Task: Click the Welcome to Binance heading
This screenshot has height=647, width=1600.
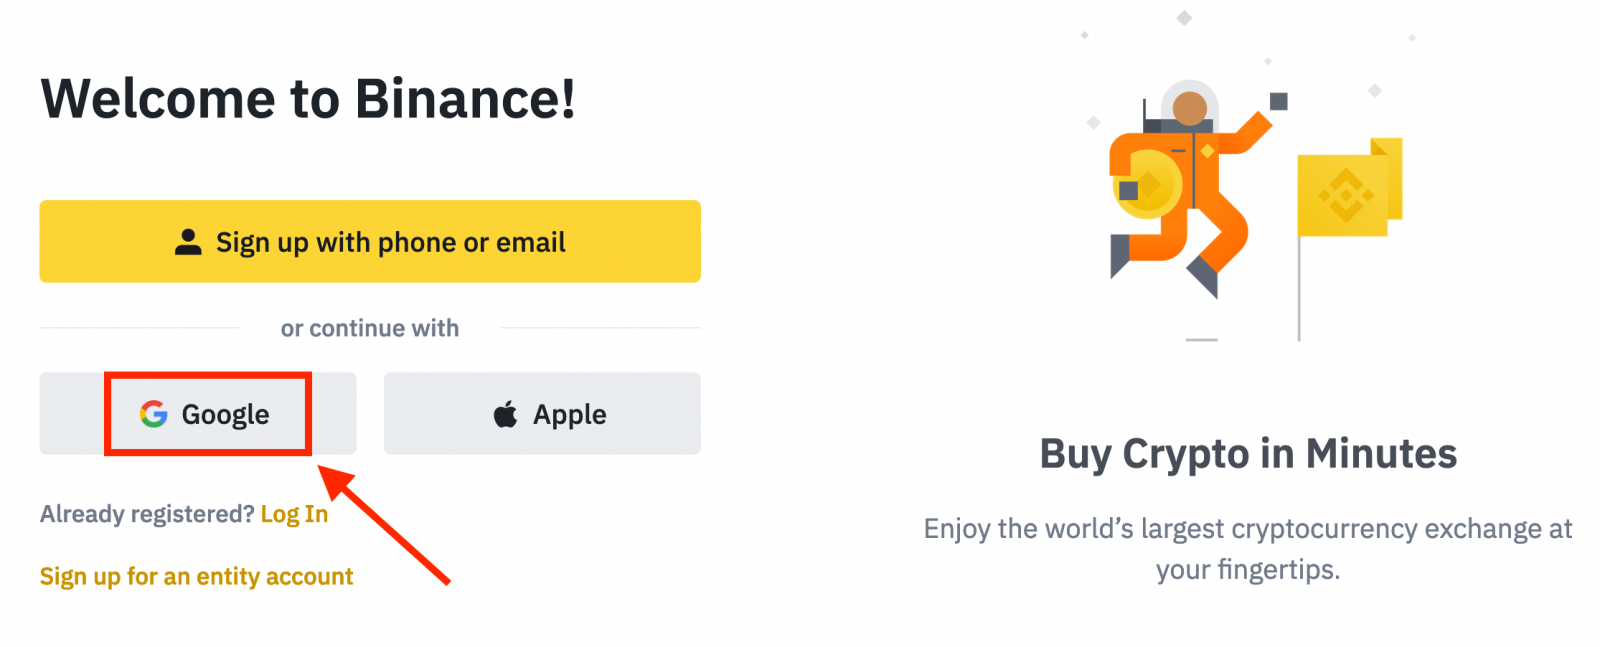Action: tap(308, 98)
